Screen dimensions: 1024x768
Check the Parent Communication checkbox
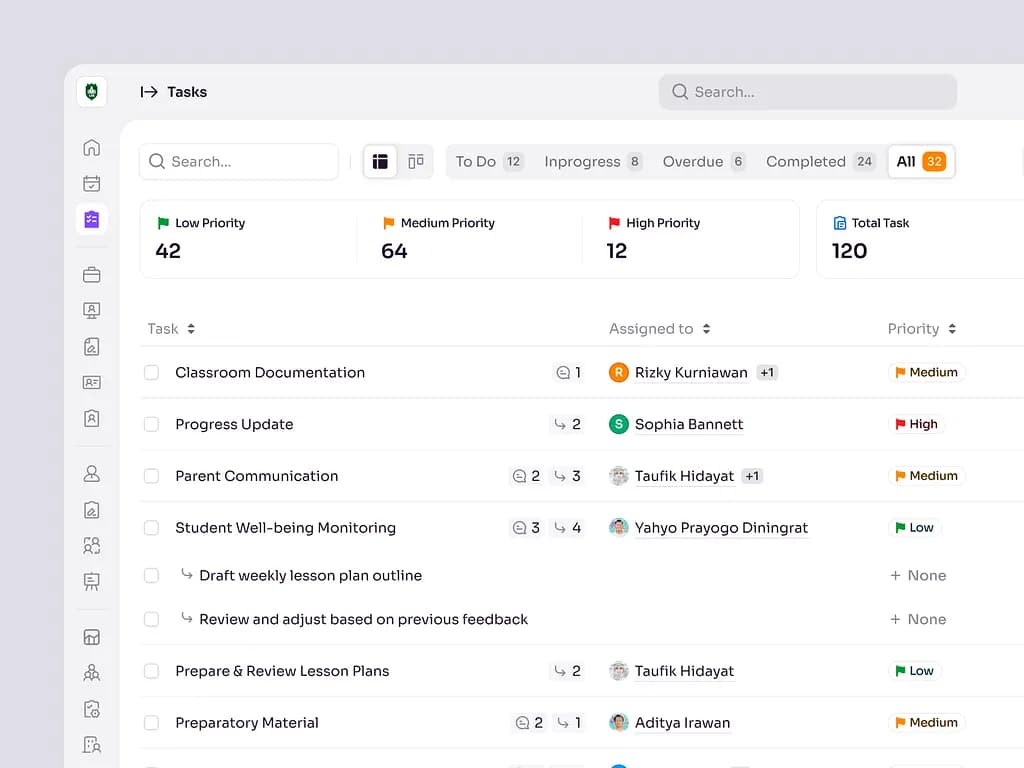coord(152,476)
